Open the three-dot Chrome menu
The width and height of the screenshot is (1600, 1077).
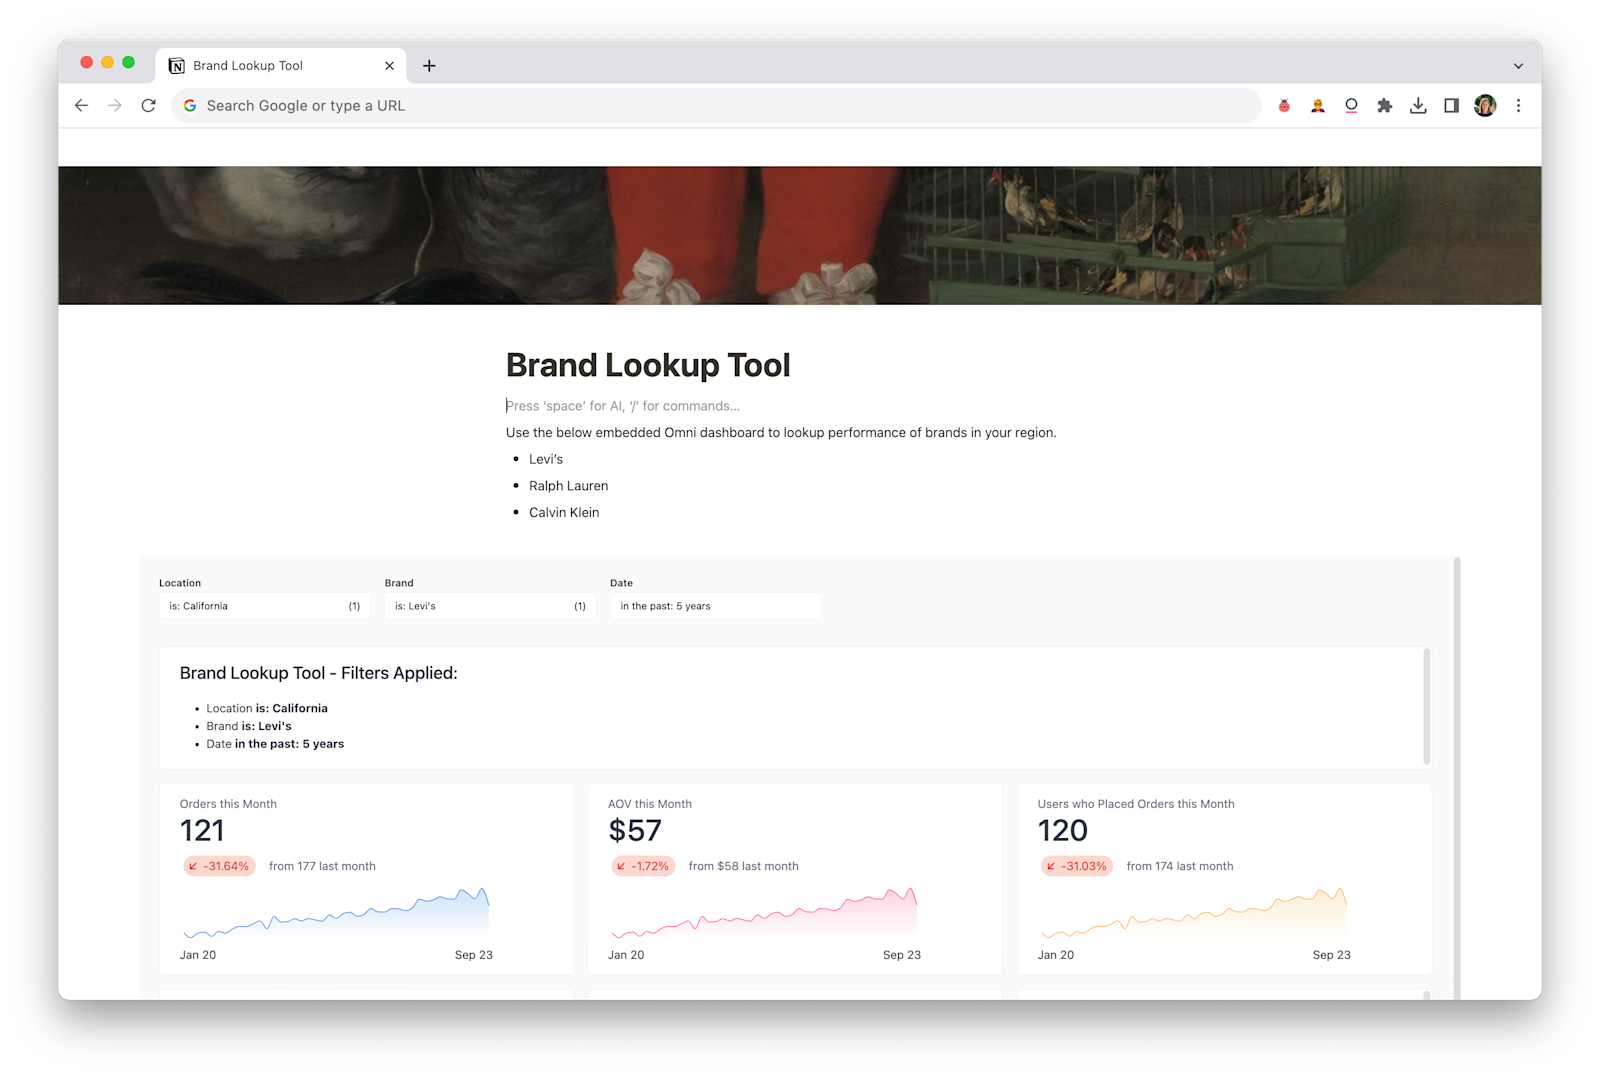tap(1518, 105)
